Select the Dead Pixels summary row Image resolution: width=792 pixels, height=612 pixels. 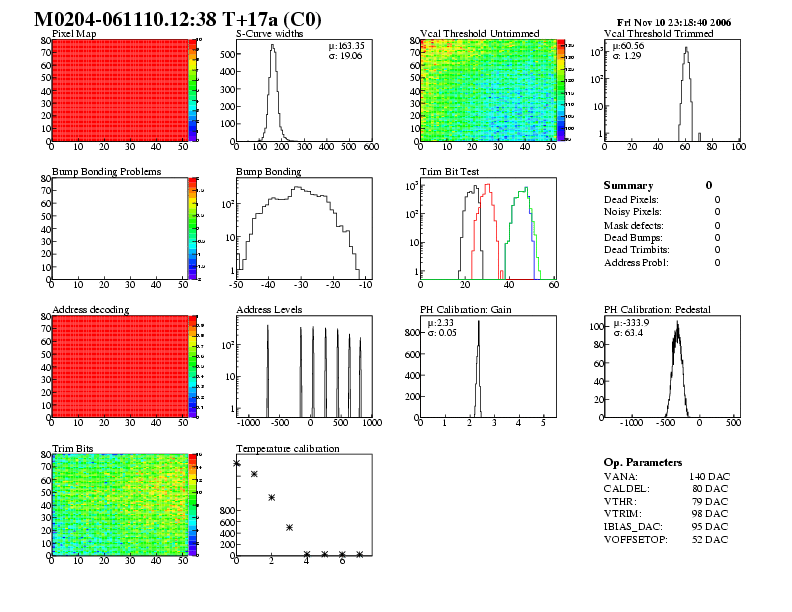coord(661,200)
